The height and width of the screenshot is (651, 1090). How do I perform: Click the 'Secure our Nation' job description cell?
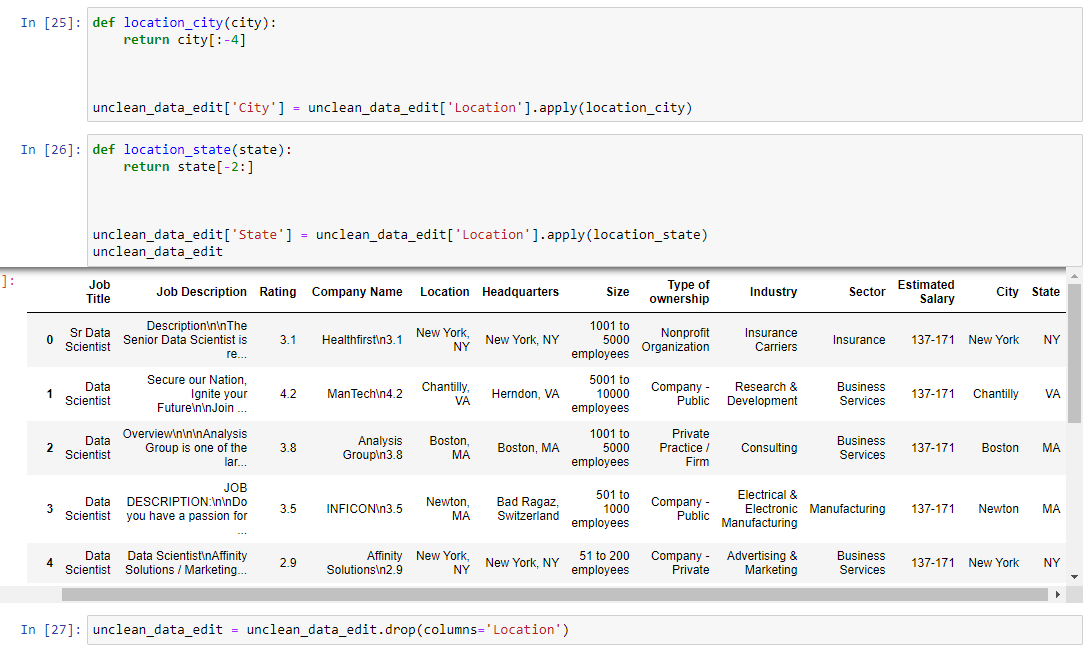click(197, 394)
